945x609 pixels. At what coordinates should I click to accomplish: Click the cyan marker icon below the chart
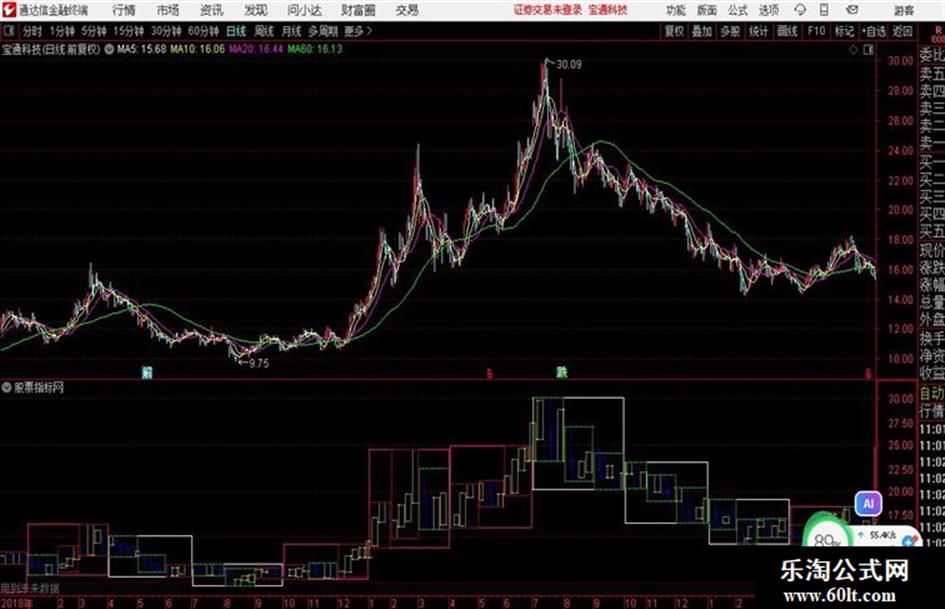pyautogui.click(x=146, y=372)
